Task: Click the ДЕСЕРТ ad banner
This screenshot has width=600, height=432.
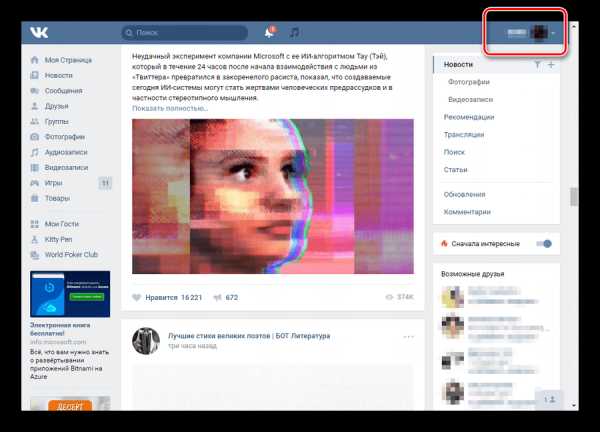Action: 70,404
